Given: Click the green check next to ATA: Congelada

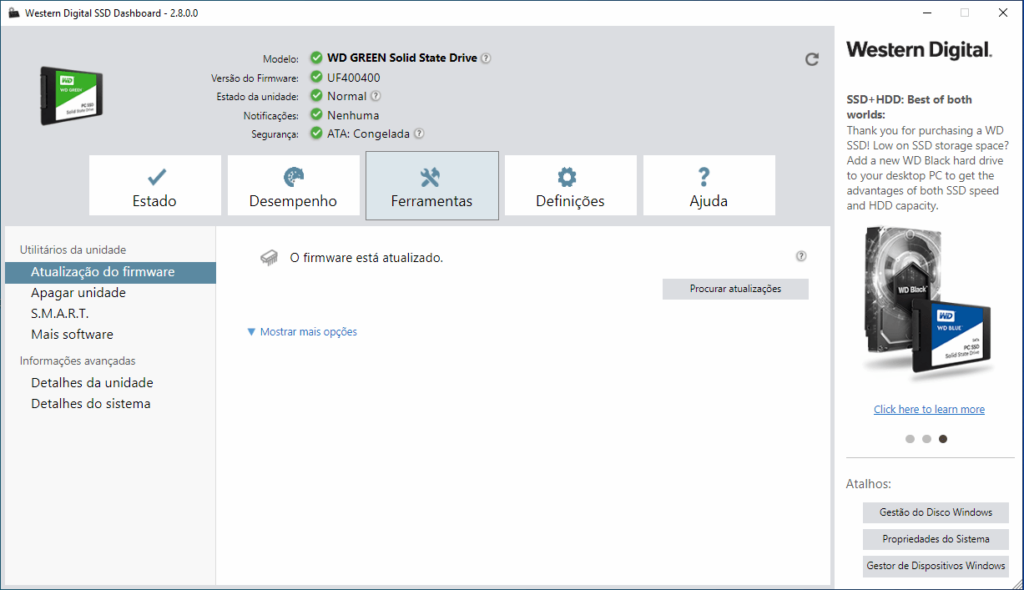Looking at the screenshot, I should point(316,133).
